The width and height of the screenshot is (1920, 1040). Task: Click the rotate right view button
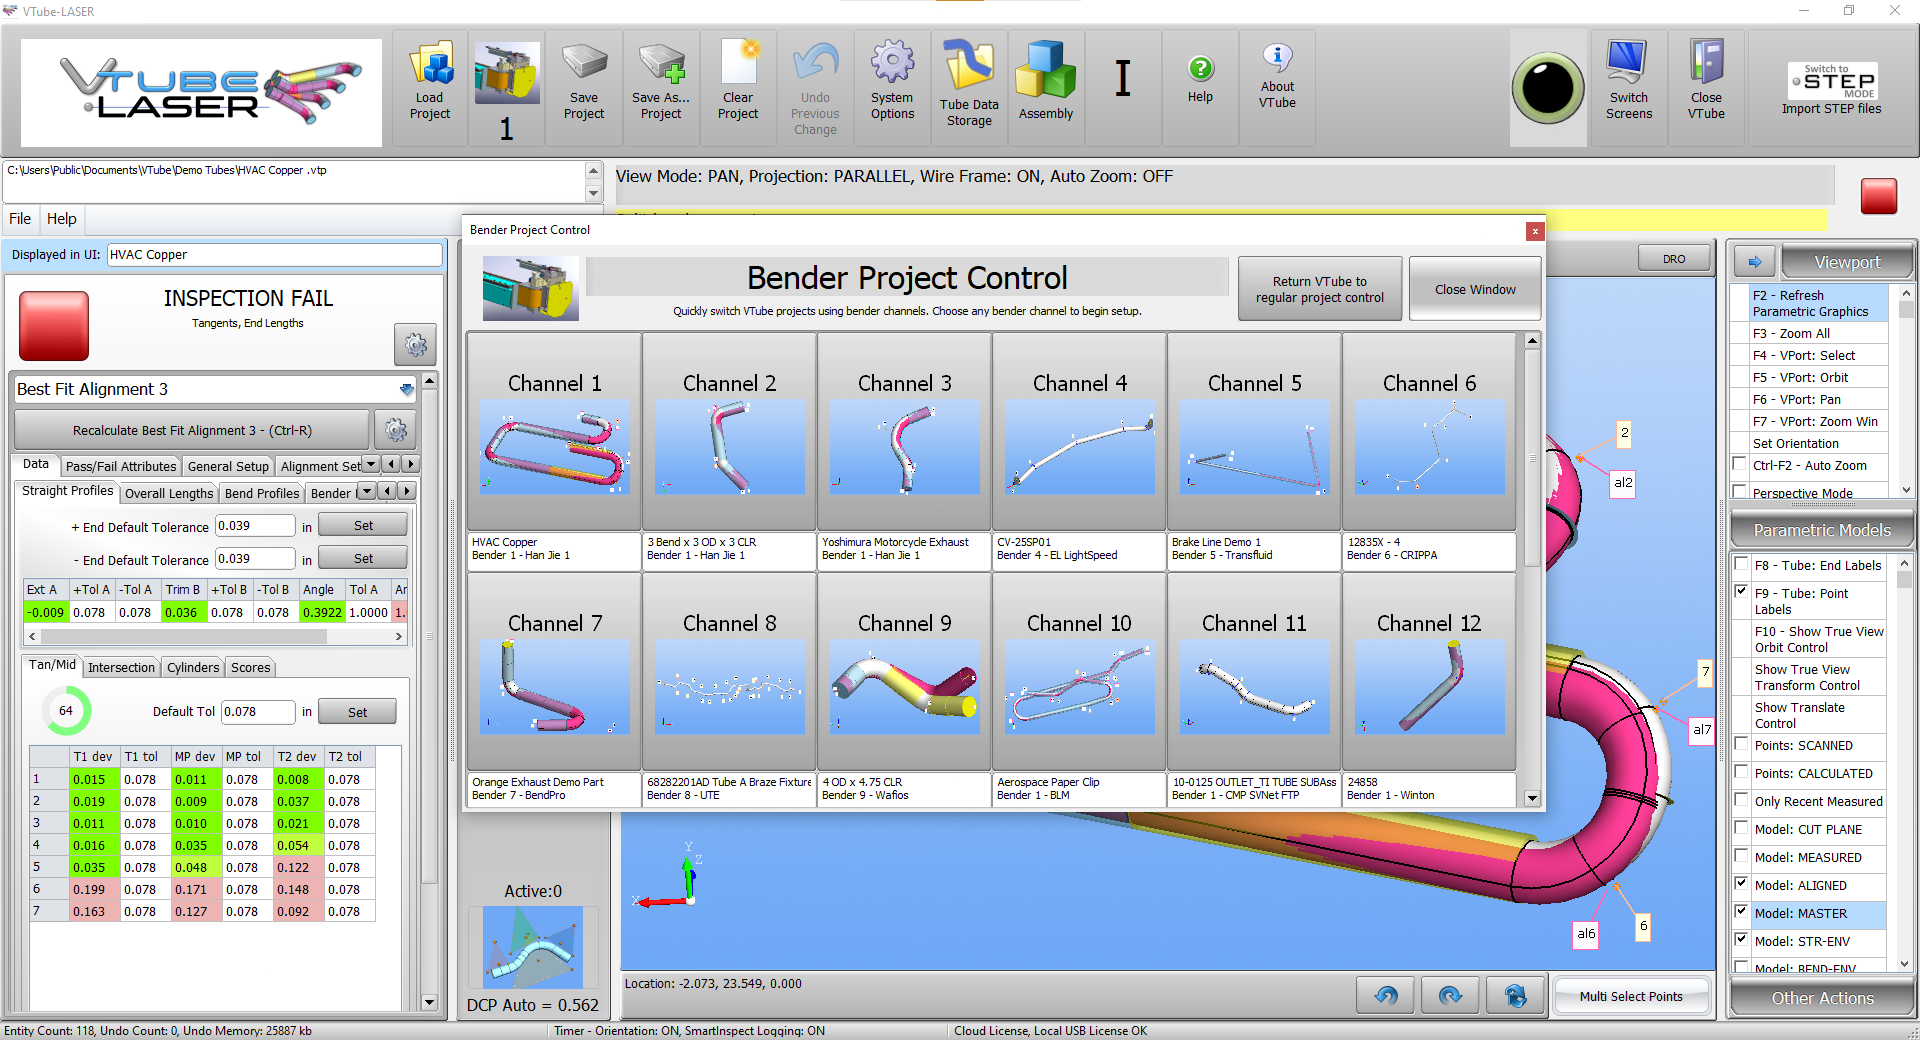[x=1450, y=995]
